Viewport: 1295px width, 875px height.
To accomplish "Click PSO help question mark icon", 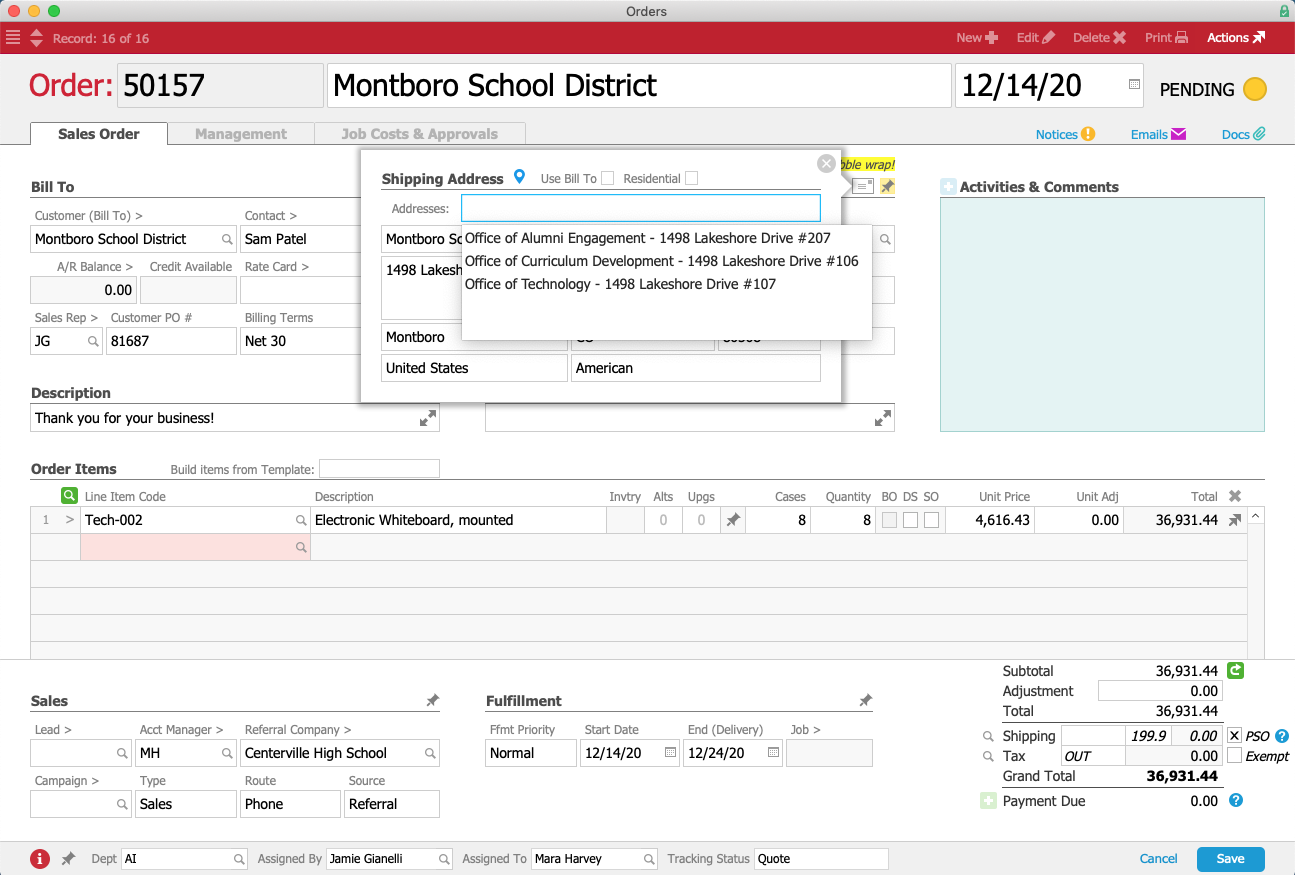I will [x=1281, y=736].
